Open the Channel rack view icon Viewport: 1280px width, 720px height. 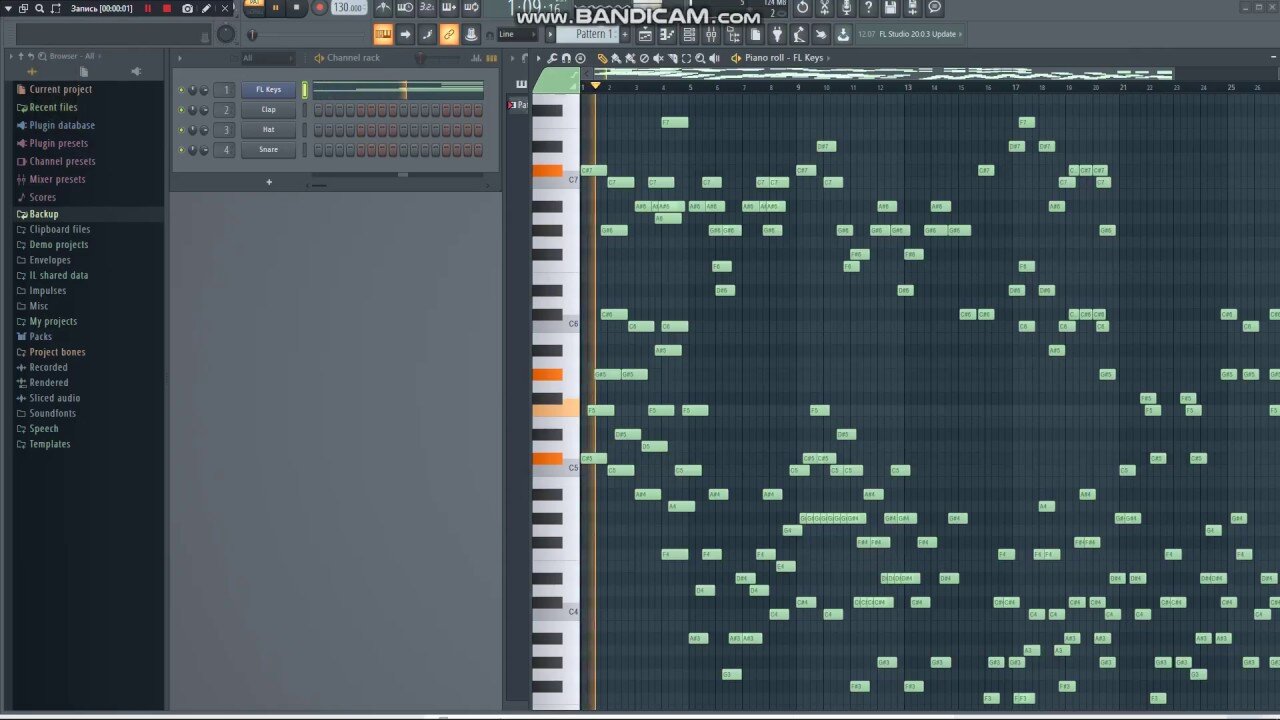(689, 34)
